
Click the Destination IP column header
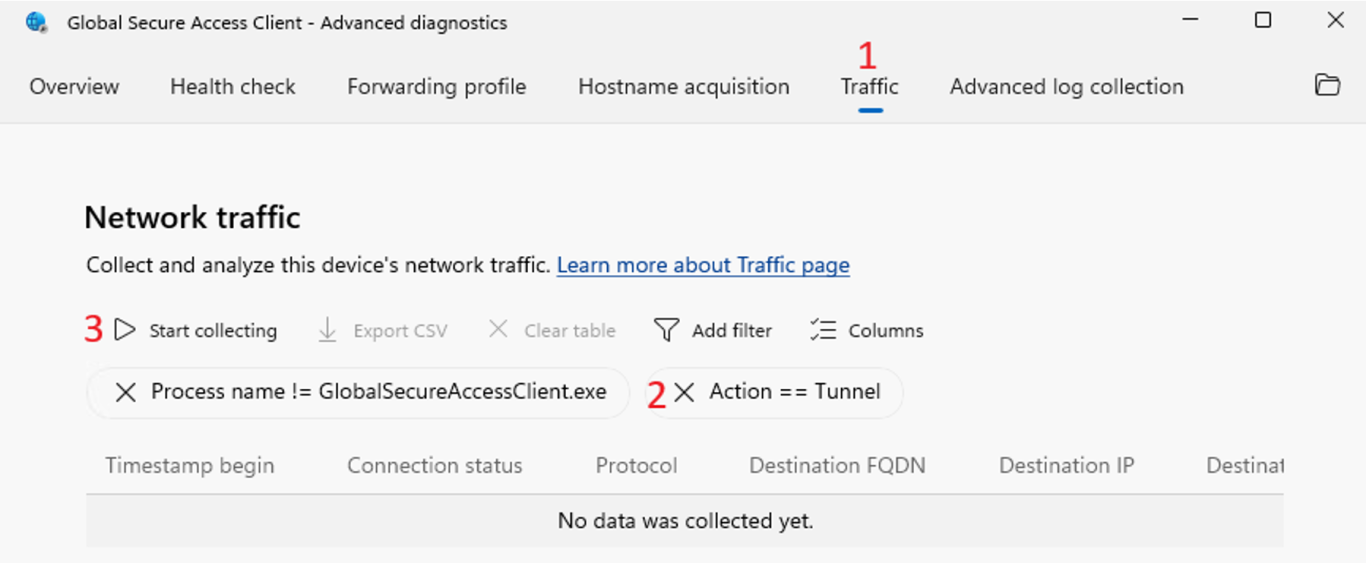[1067, 465]
